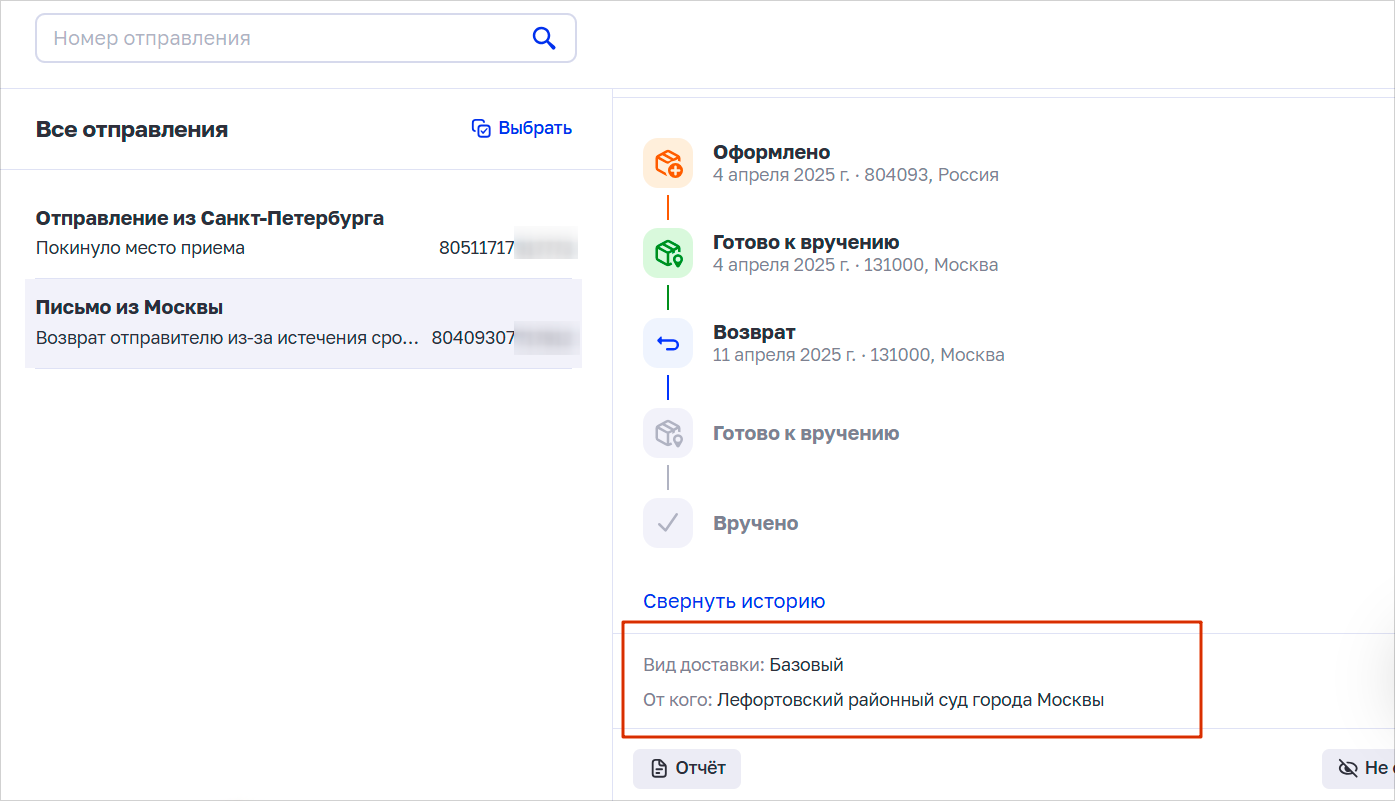Click the magnifier search icon
The image size is (1395, 801).
pos(543,39)
